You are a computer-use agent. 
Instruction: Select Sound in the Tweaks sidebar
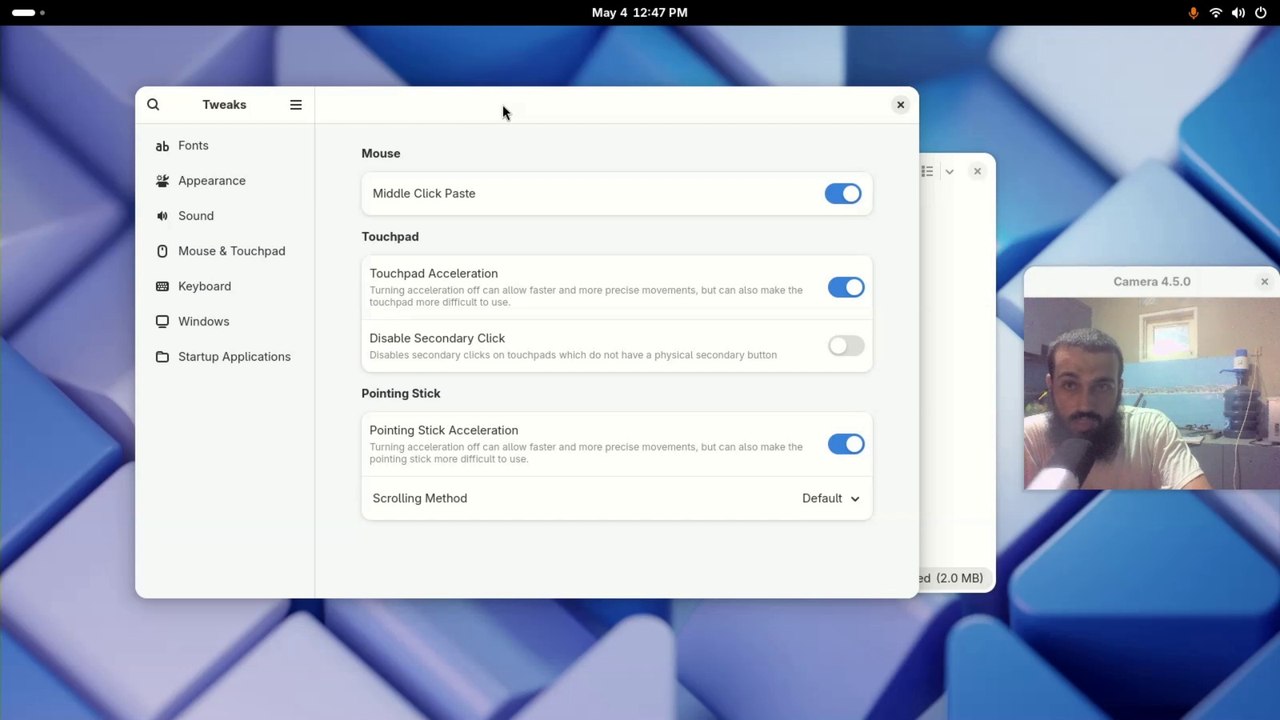(225, 216)
